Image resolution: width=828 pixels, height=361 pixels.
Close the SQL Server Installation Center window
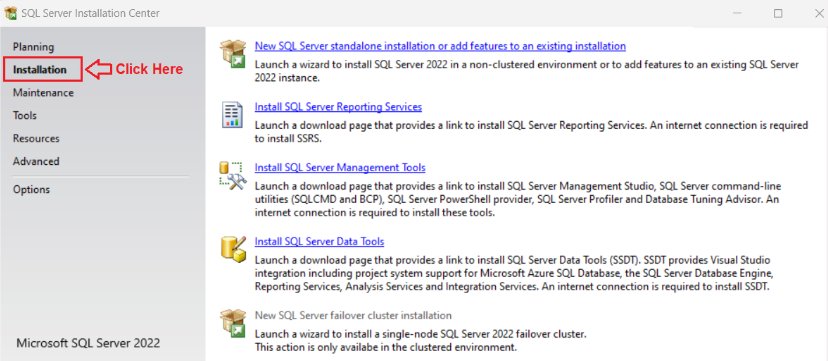819,14
